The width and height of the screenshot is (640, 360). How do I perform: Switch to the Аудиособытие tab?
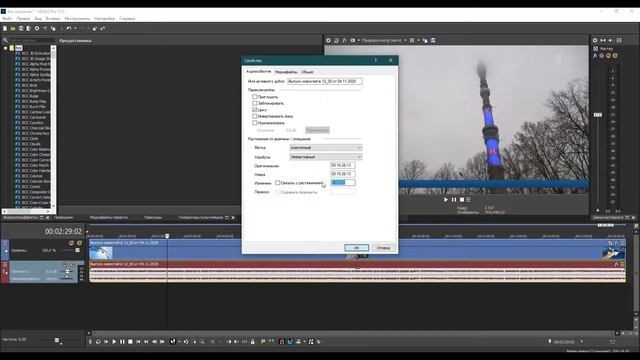[259, 71]
